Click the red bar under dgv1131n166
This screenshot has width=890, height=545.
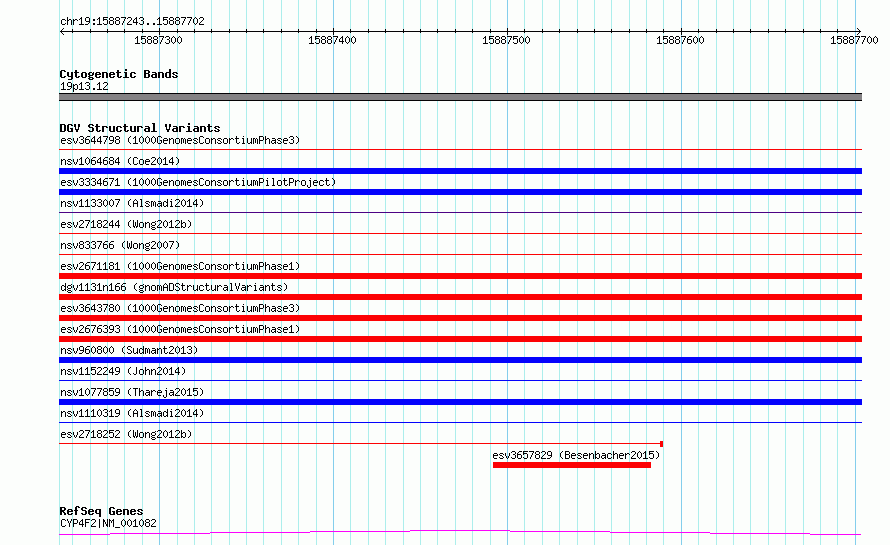point(460,297)
